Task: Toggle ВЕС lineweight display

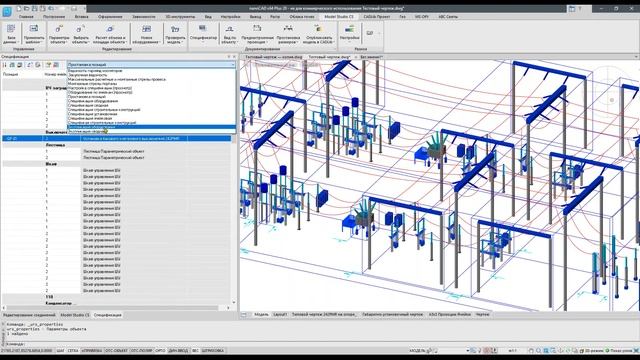Action: point(196,351)
